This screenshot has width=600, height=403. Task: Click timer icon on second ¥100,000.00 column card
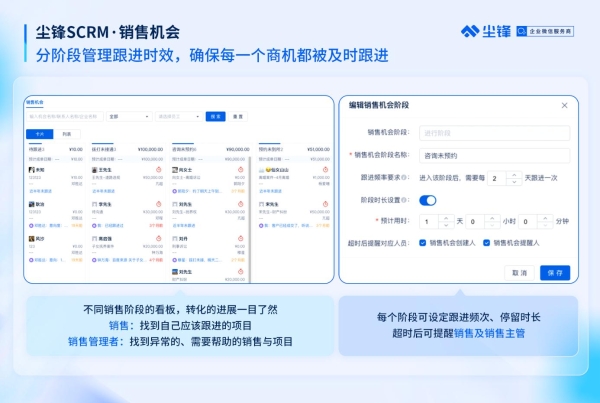click(x=159, y=204)
